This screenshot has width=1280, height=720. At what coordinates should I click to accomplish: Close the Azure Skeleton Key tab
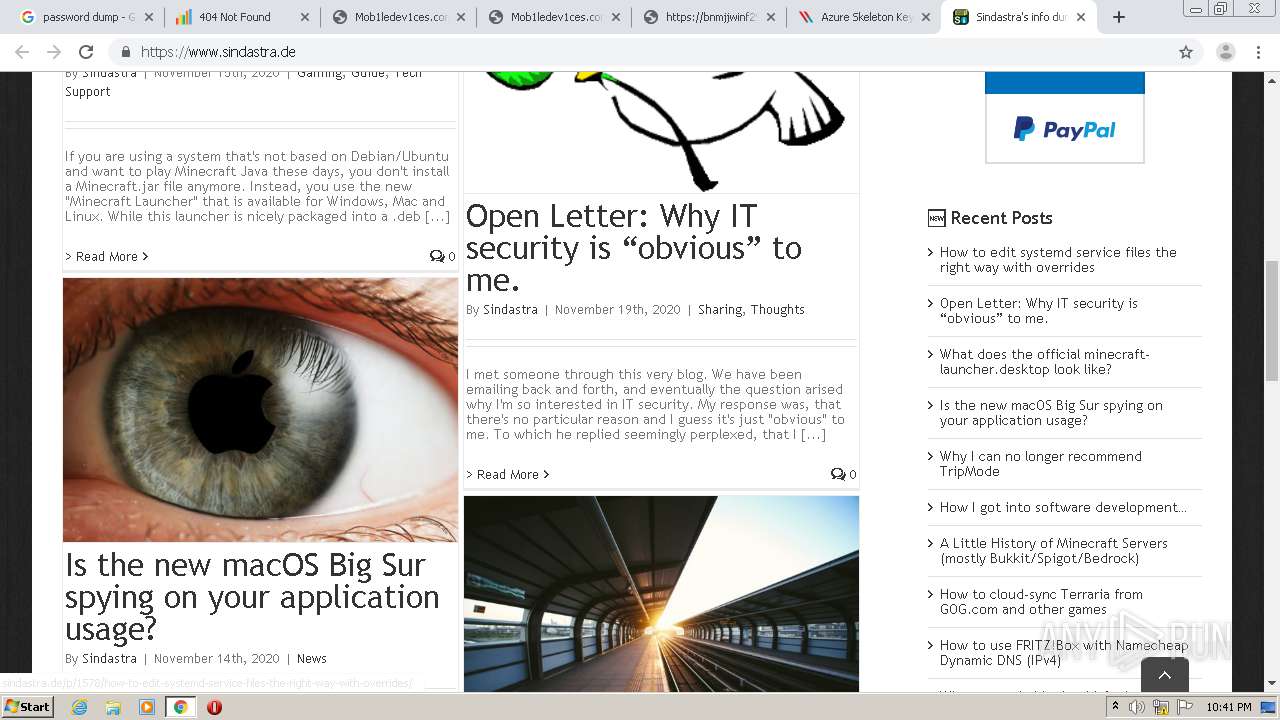click(927, 17)
